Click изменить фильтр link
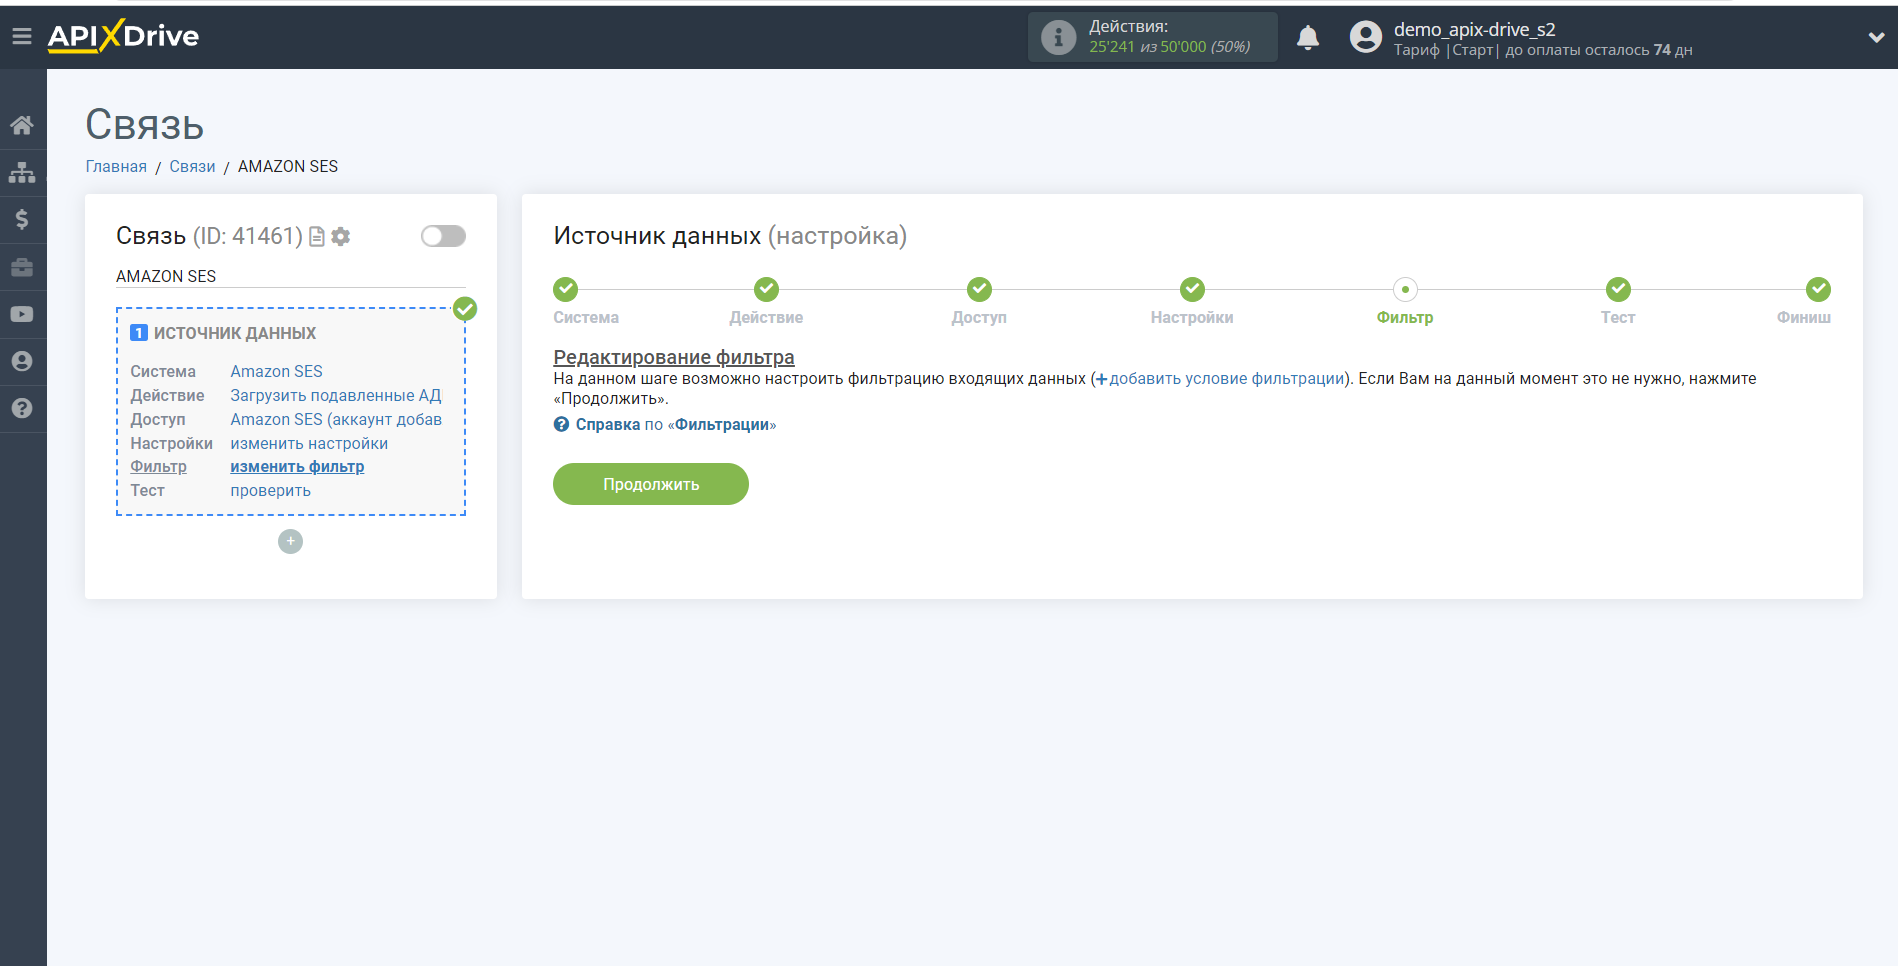 297,467
